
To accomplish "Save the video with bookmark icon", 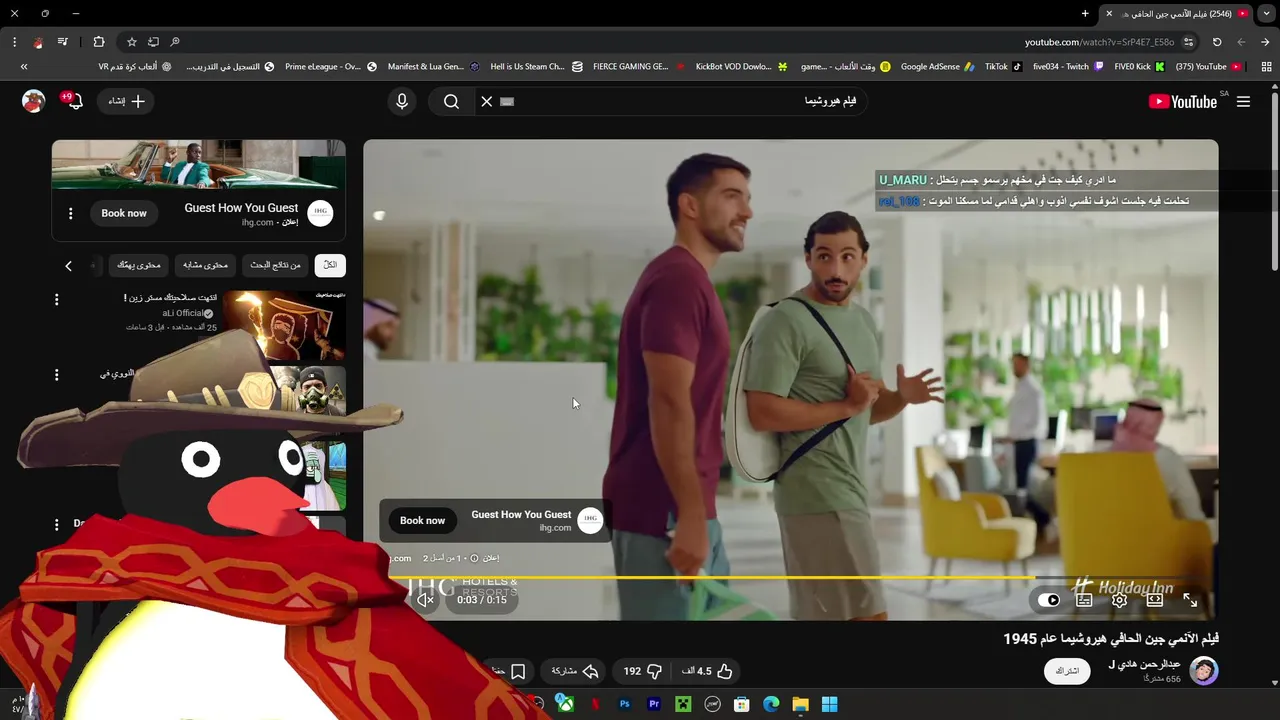I will point(518,671).
